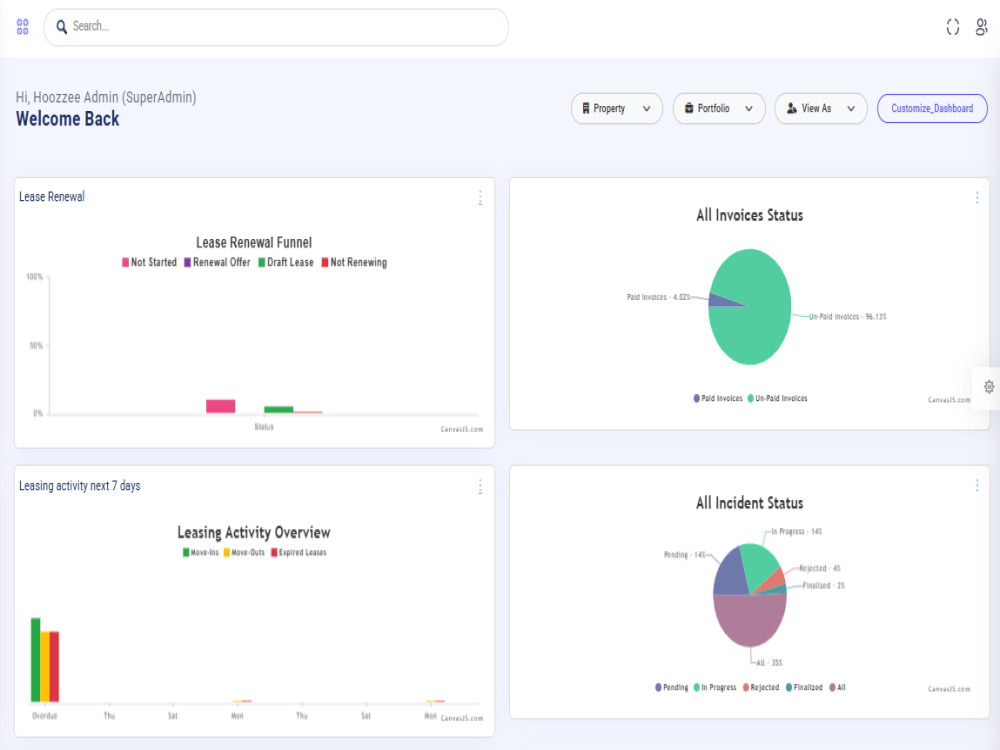The width and height of the screenshot is (1000, 750).
Task: Click the All - 35% pie label
Action: click(x=769, y=663)
